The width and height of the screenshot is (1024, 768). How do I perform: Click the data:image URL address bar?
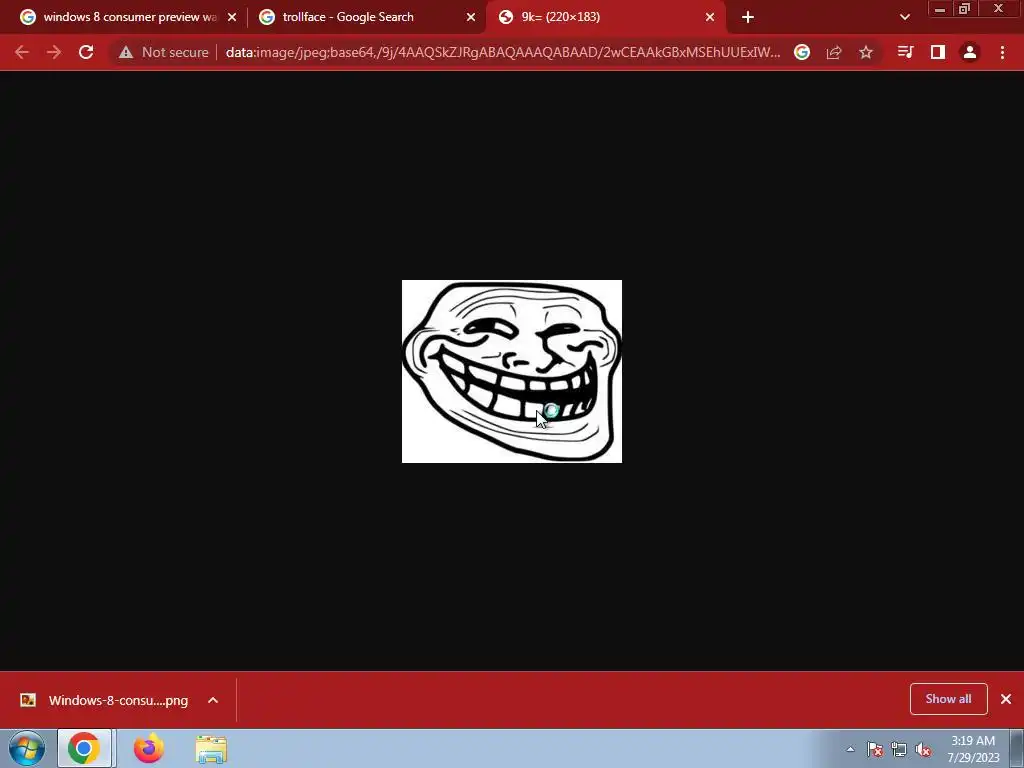(x=503, y=52)
